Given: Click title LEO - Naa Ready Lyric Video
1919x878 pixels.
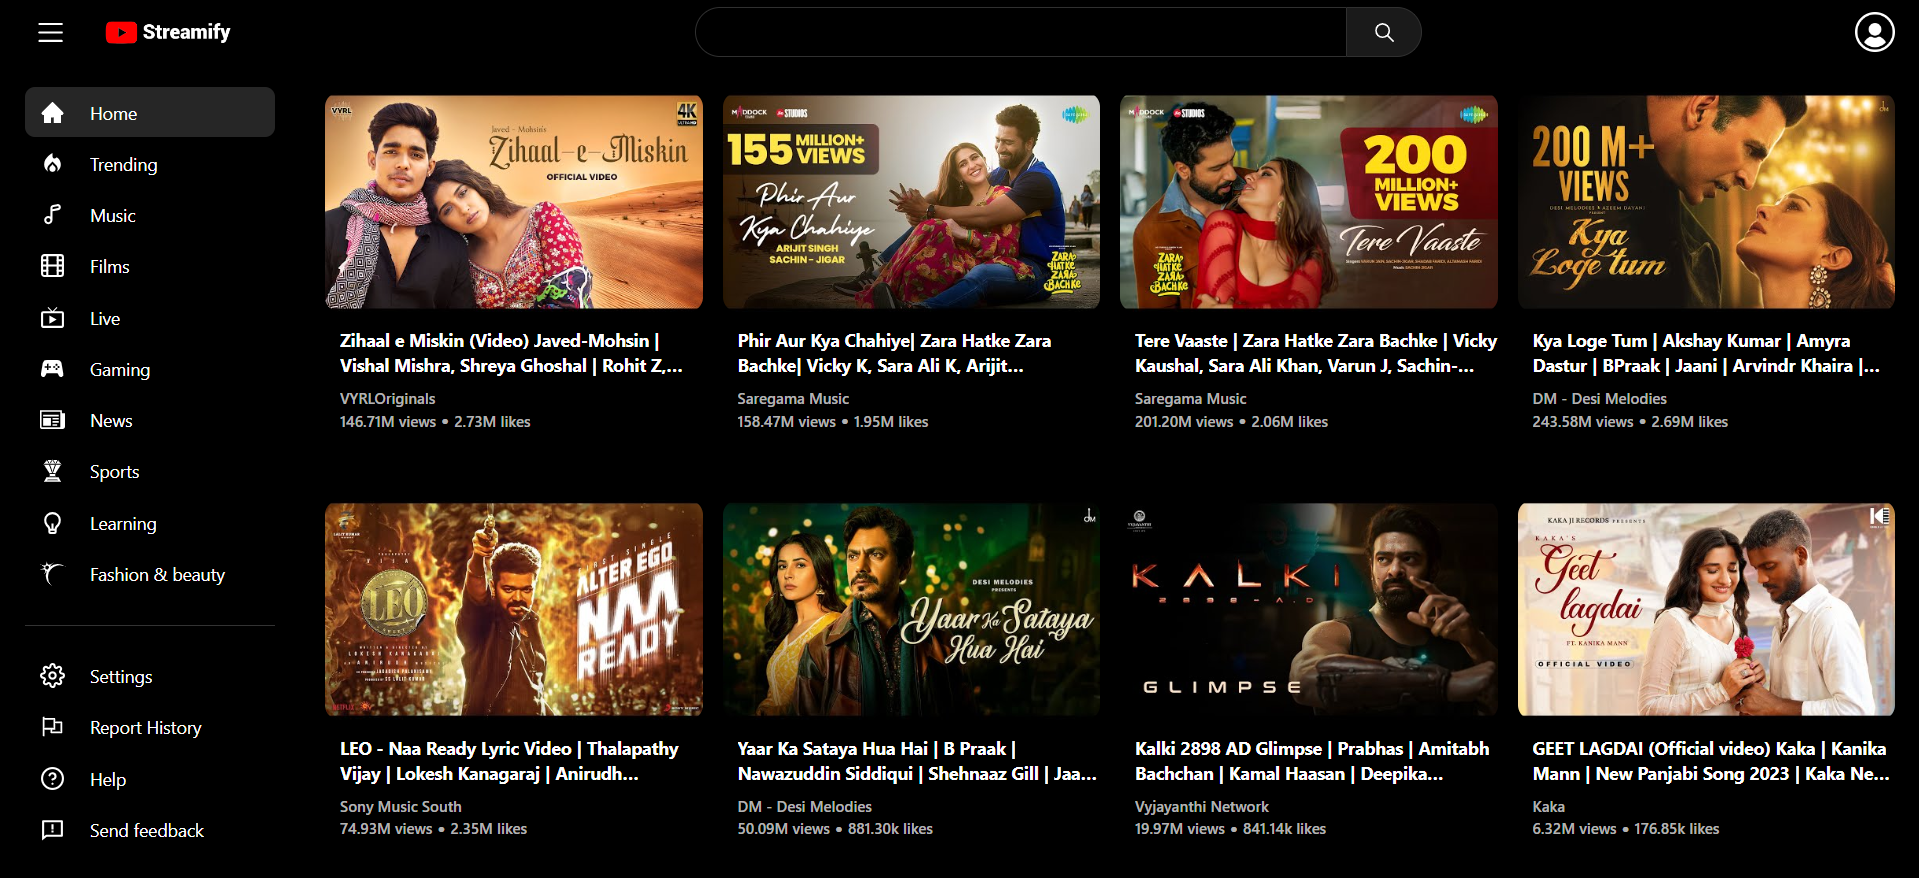Looking at the screenshot, I should (509, 761).
